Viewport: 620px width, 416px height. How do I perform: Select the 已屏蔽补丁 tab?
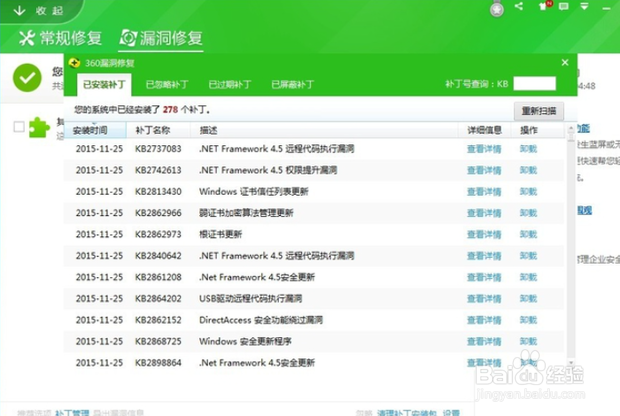292,84
